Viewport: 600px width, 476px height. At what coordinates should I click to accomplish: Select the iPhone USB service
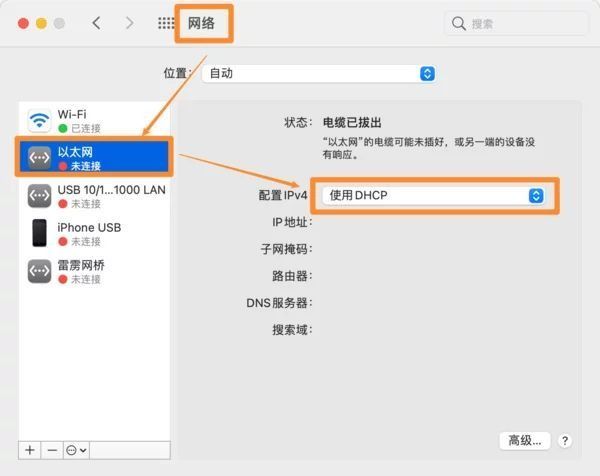95,233
